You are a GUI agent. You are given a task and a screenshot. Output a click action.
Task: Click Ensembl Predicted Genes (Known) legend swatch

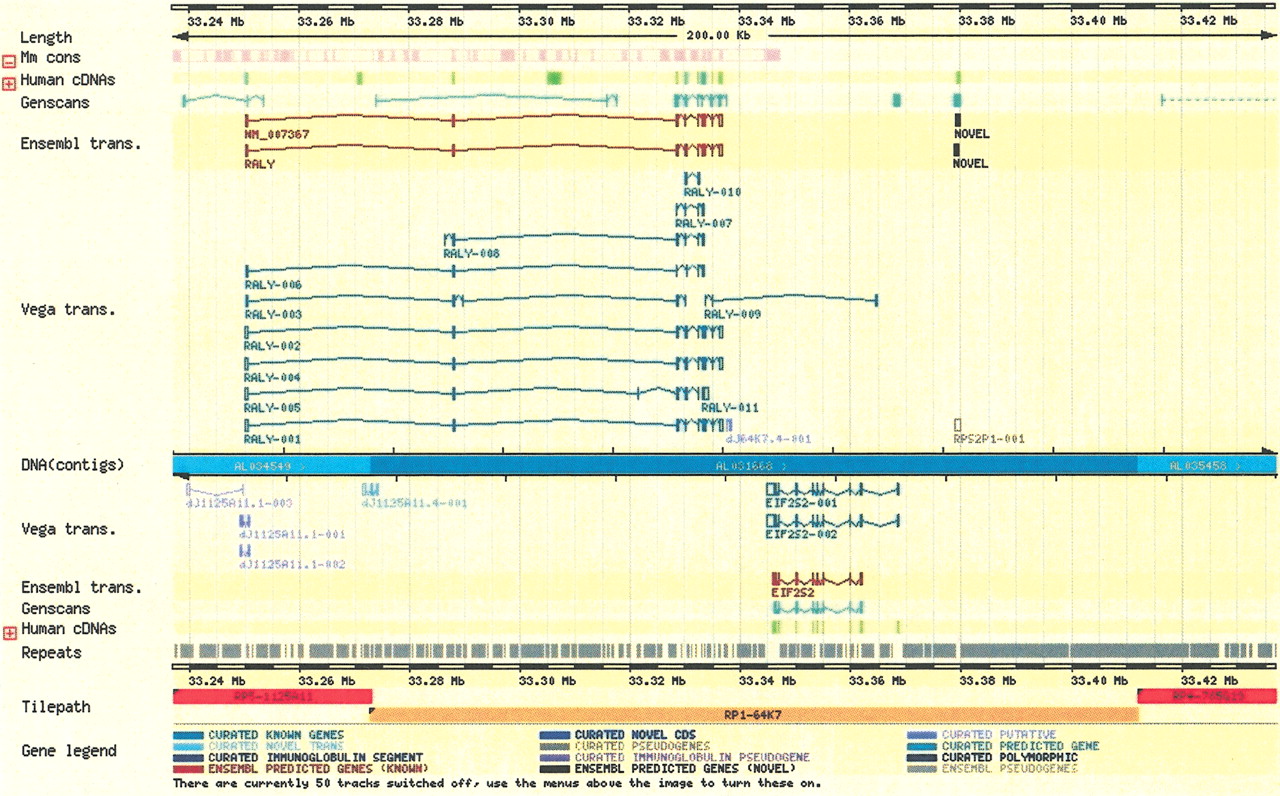[189, 768]
